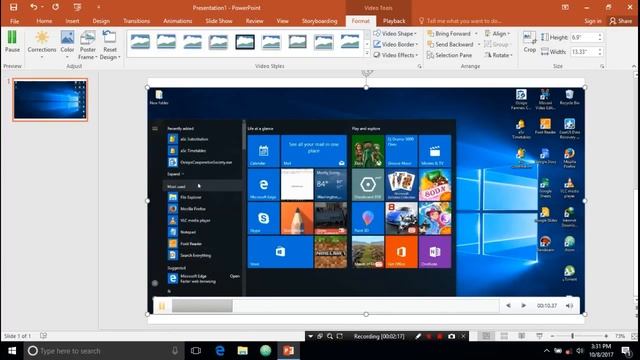Switch to the Insert tab
Image resolution: width=640 pixels, height=360 pixels.
point(72,21)
